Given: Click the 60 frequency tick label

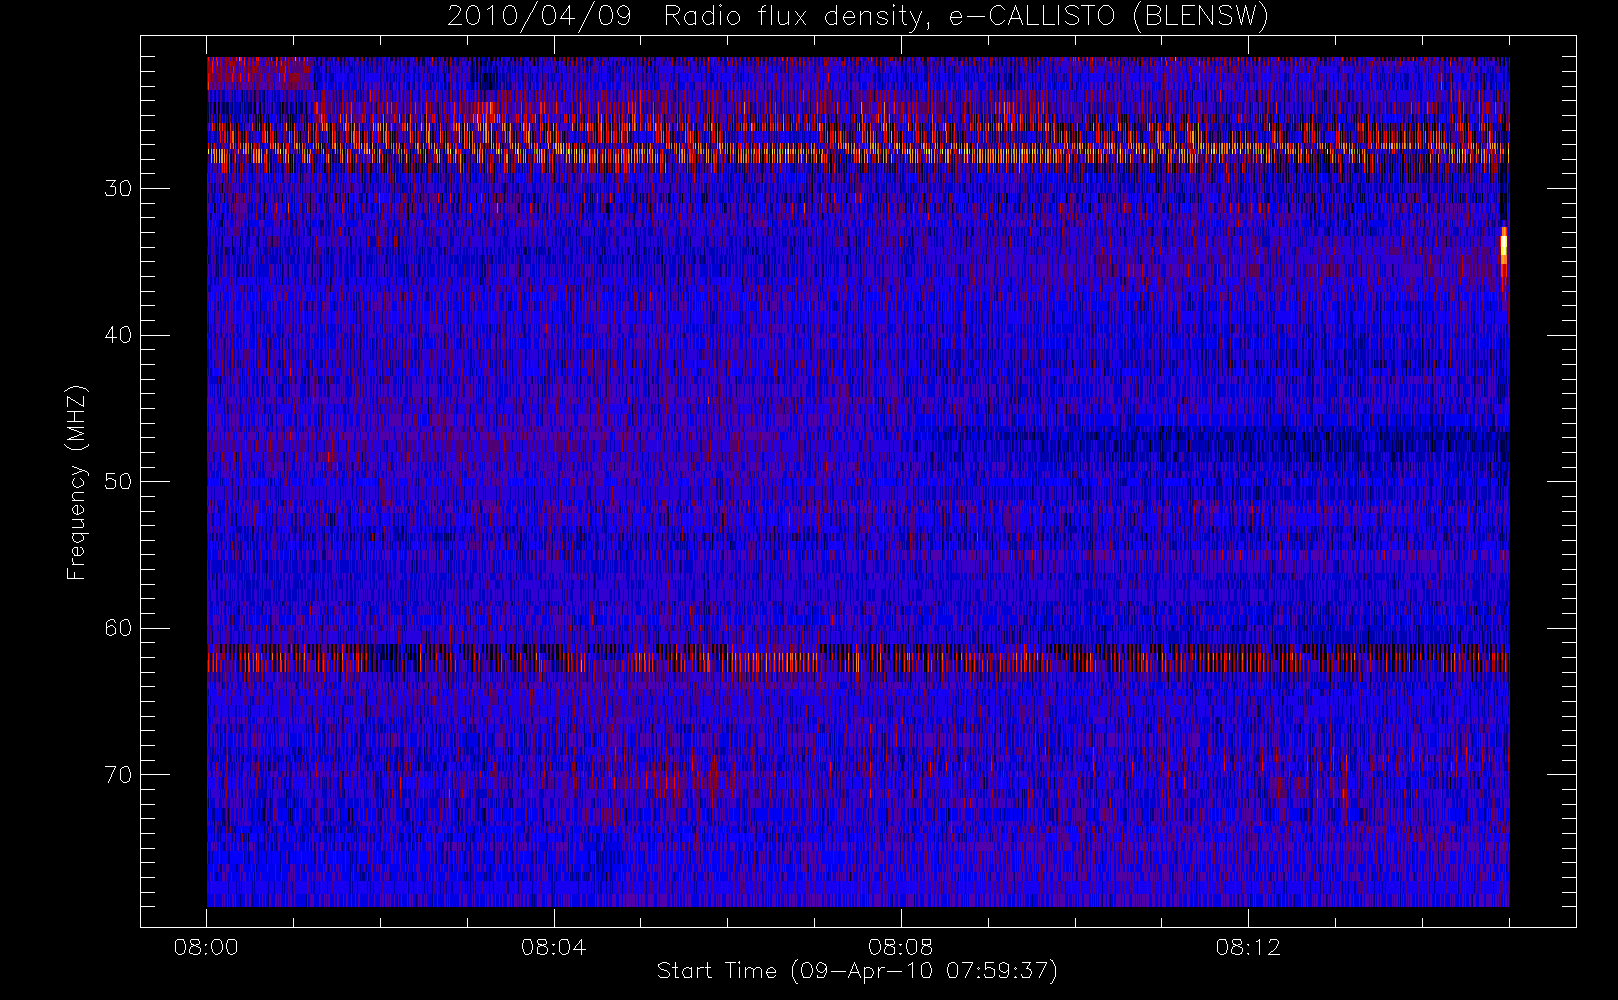Looking at the screenshot, I should [x=118, y=628].
